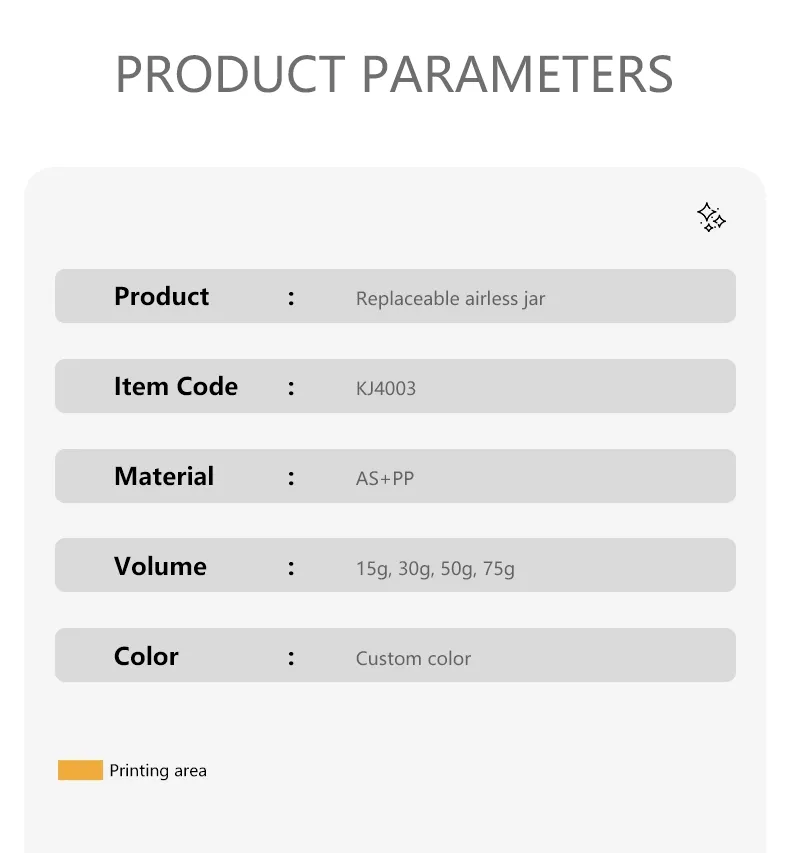Click the colon in the Product row
This screenshot has height=853, width=790.
pyautogui.click(x=291, y=297)
